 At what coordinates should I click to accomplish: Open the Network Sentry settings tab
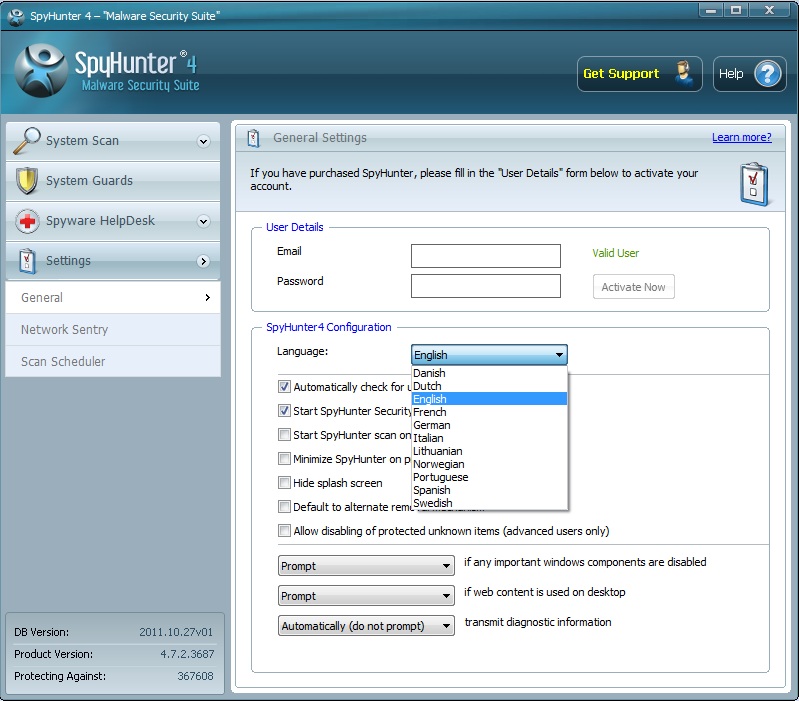tap(64, 330)
